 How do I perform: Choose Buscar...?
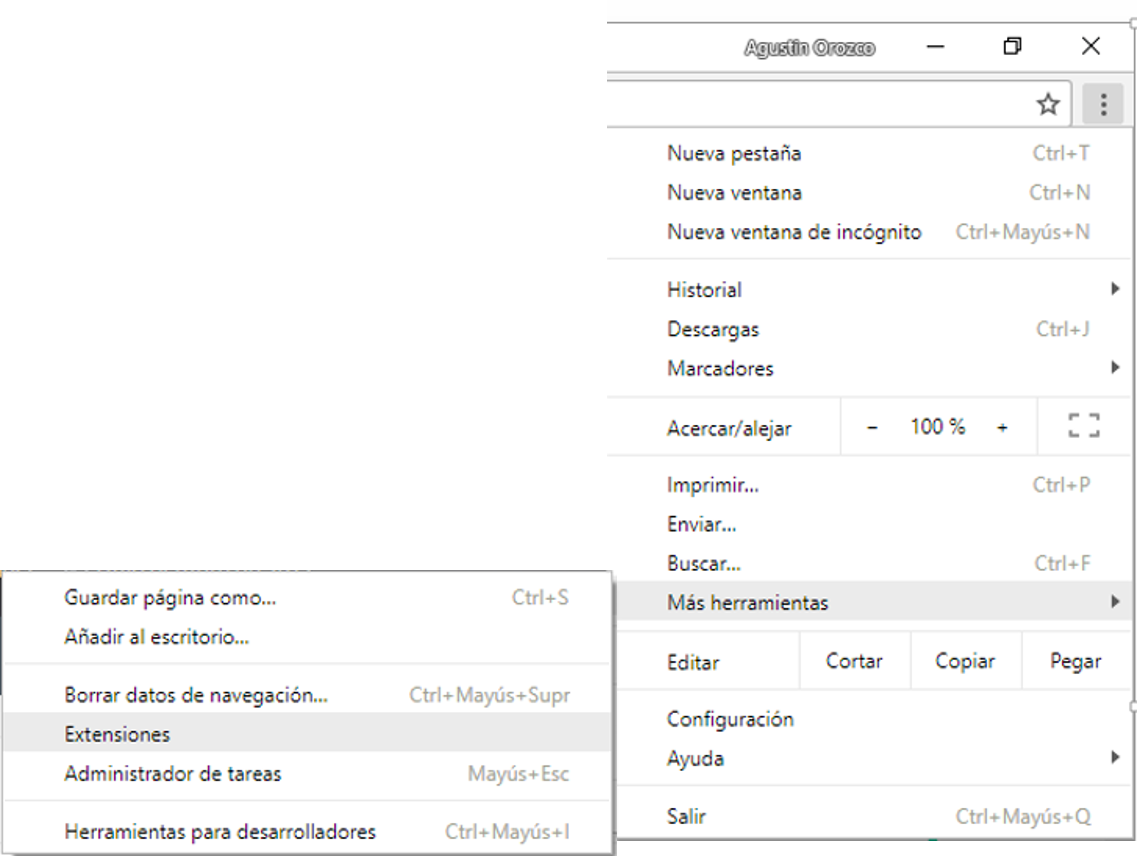[869, 563]
